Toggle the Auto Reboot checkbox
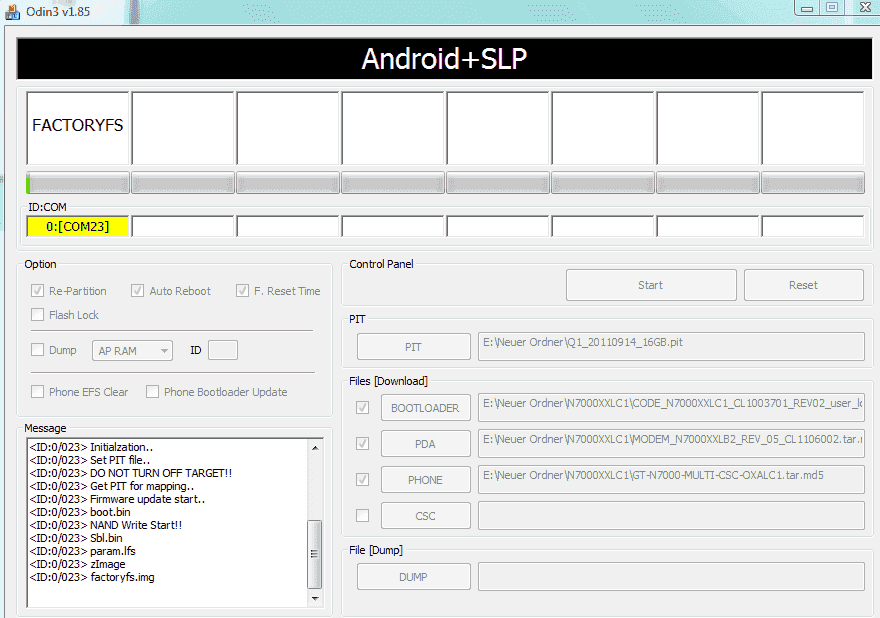Screen dimensions: 880x618 tap(138, 291)
